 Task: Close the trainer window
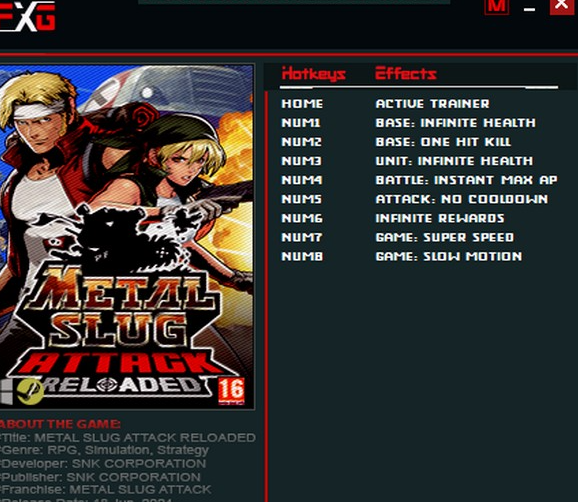click(x=562, y=7)
